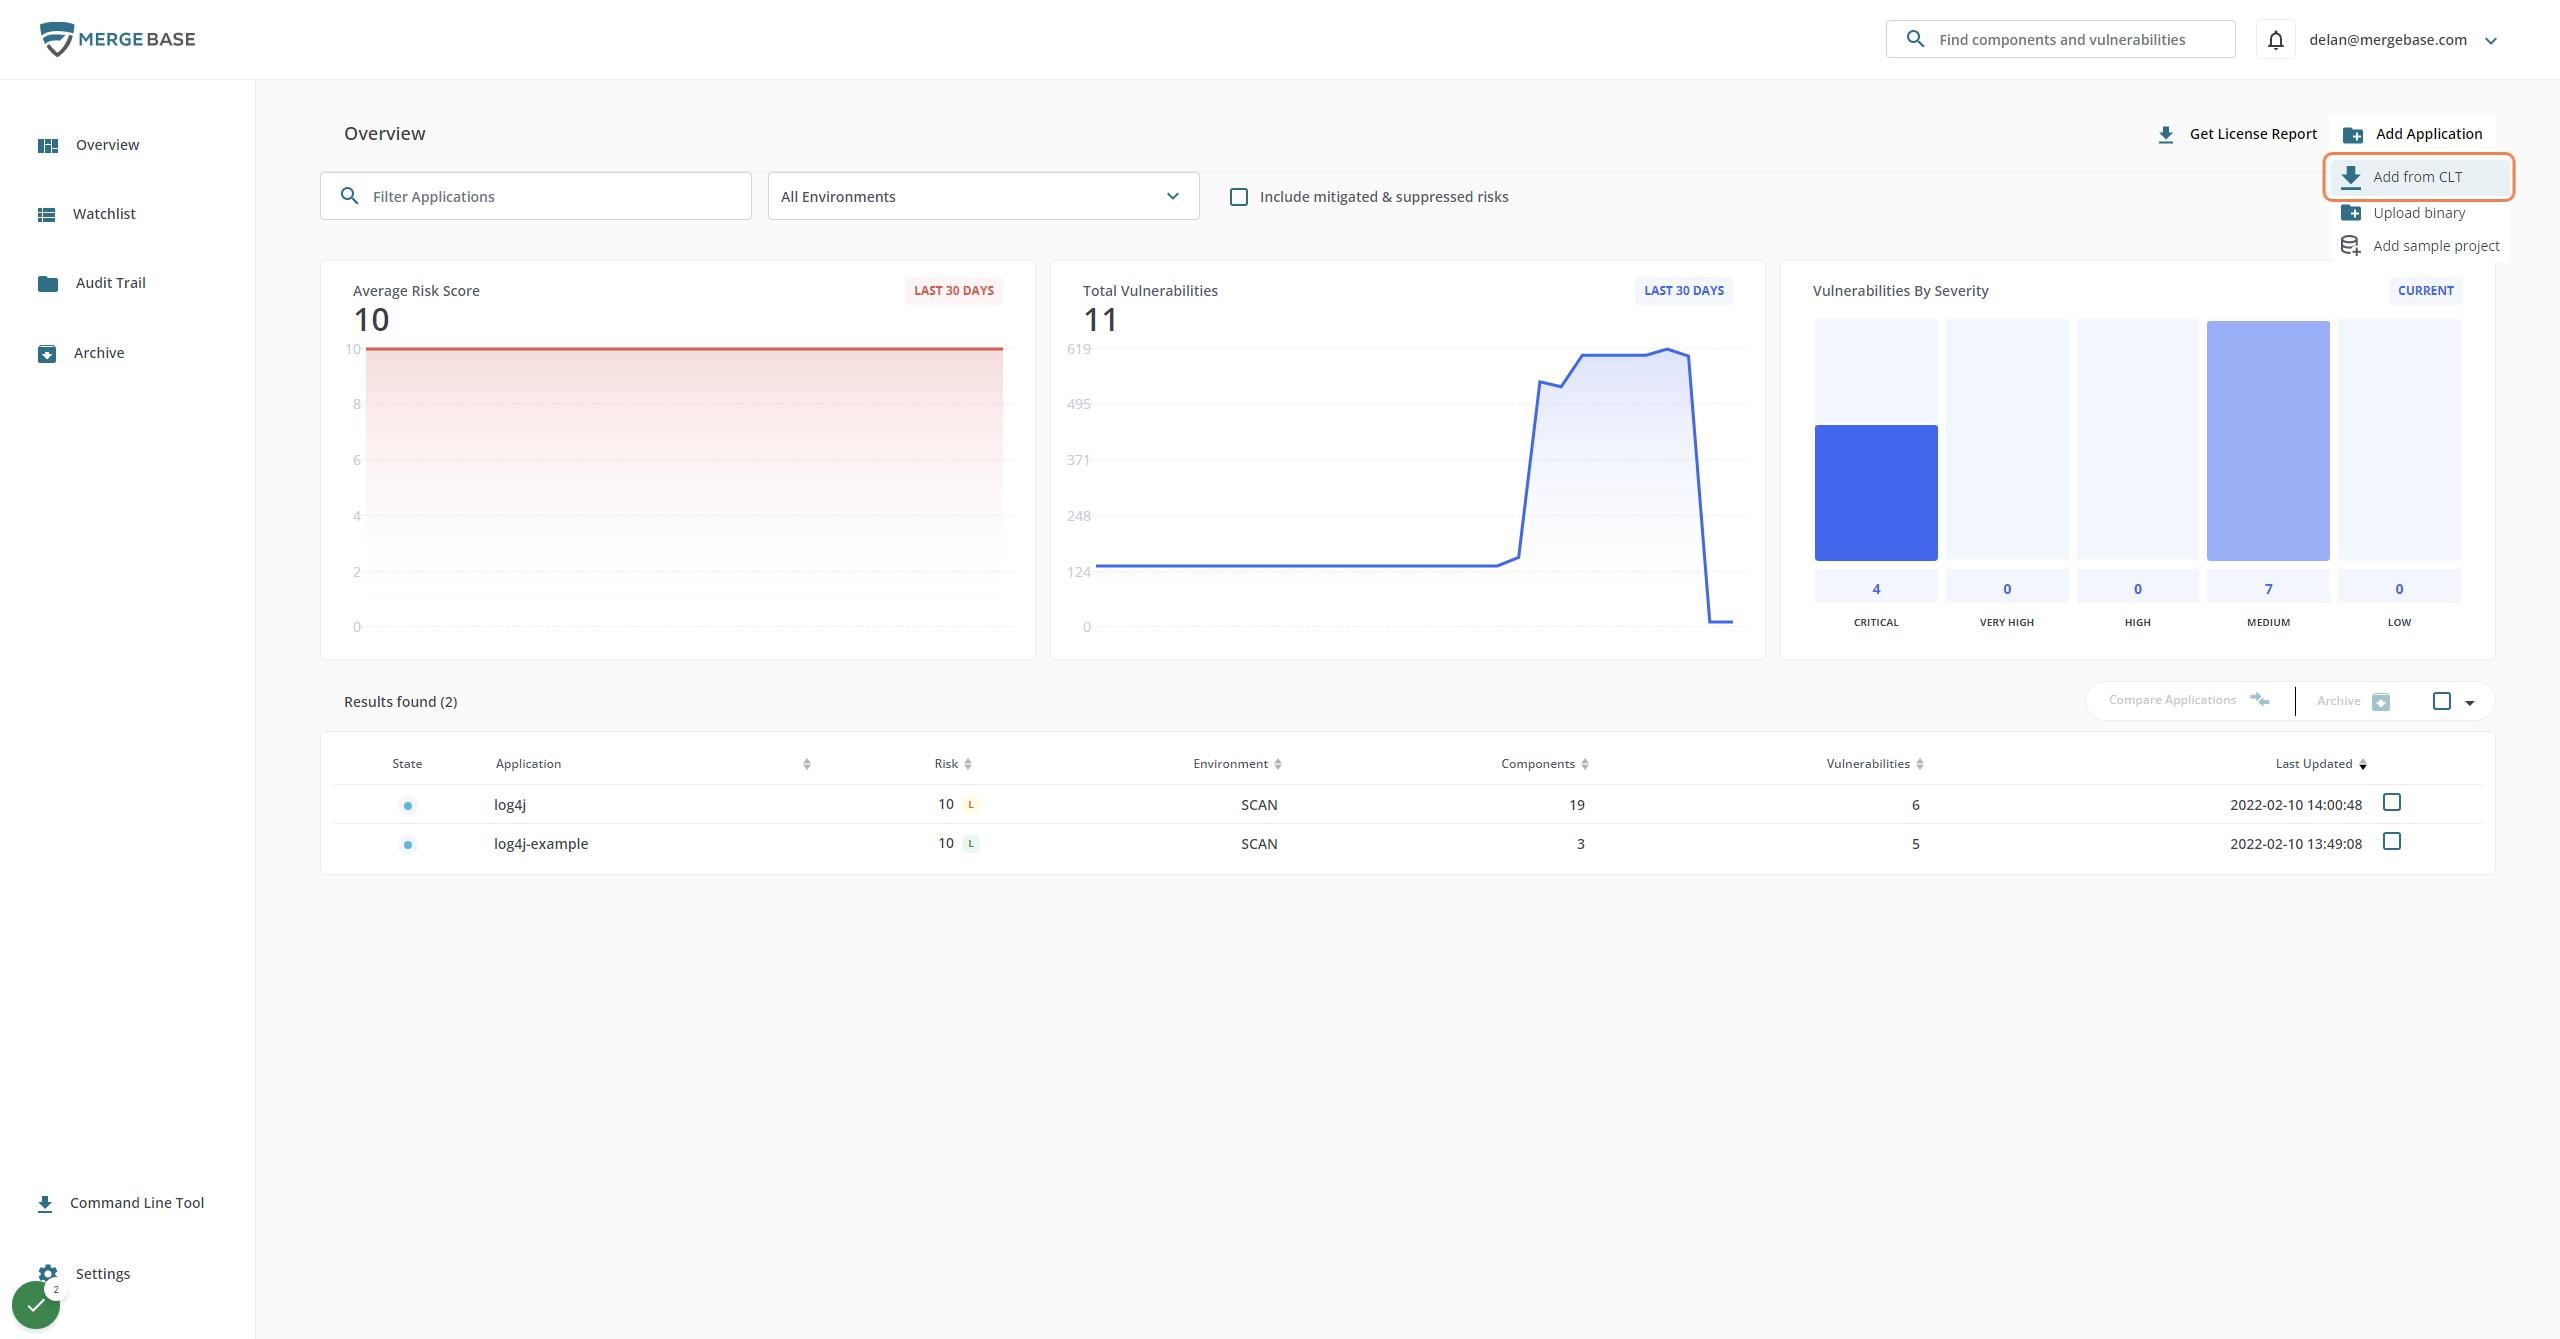Click the Add Application folder icon
Screen dimensions: 2560x1339
point(2353,134)
